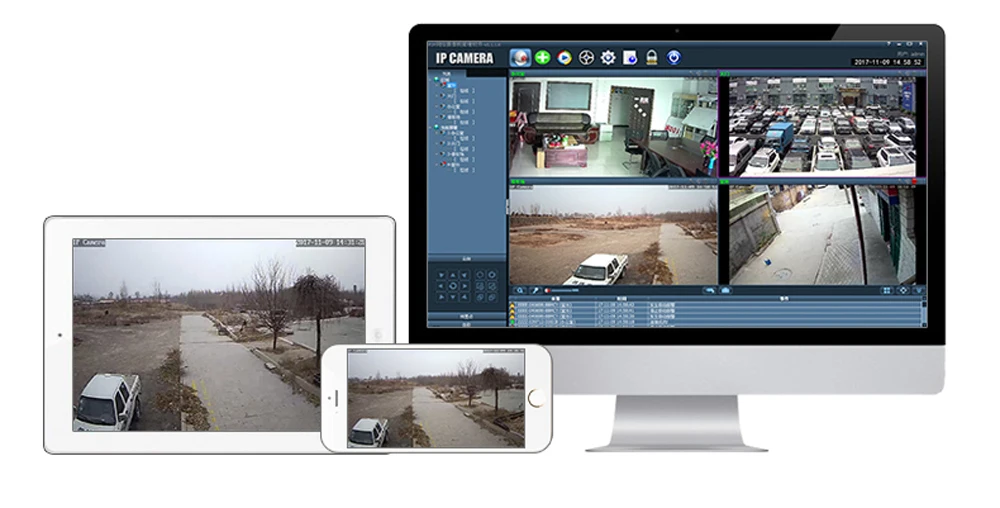Image resolution: width=1000 pixels, height=508 pixels.
Task: Click PTZ up-right diagonal arrow
Action: tap(464, 275)
